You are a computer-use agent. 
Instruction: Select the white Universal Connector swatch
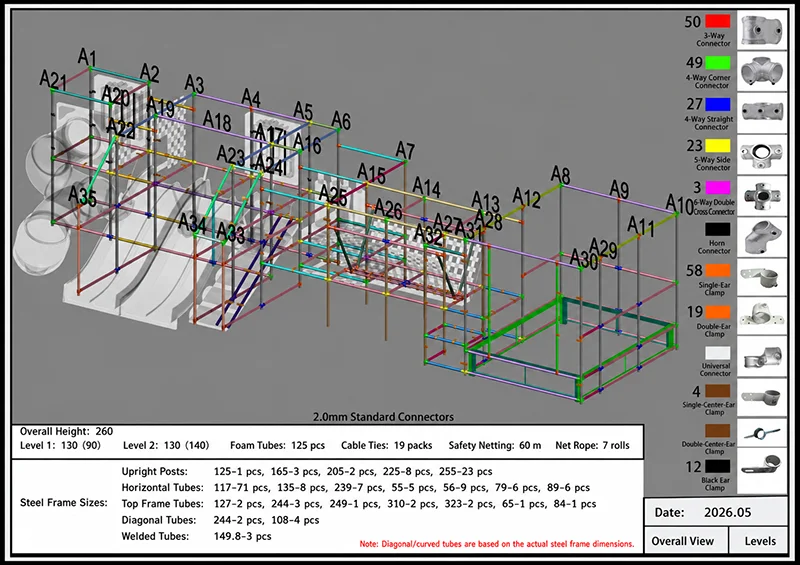click(x=717, y=353)
